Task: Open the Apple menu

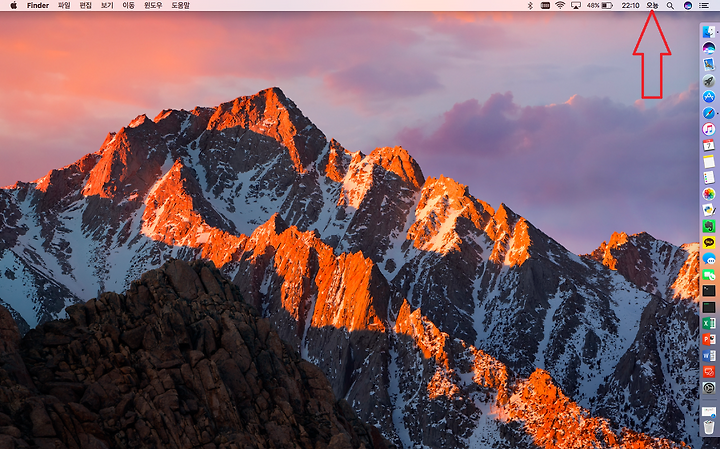Action: click(x=13, y=6)
